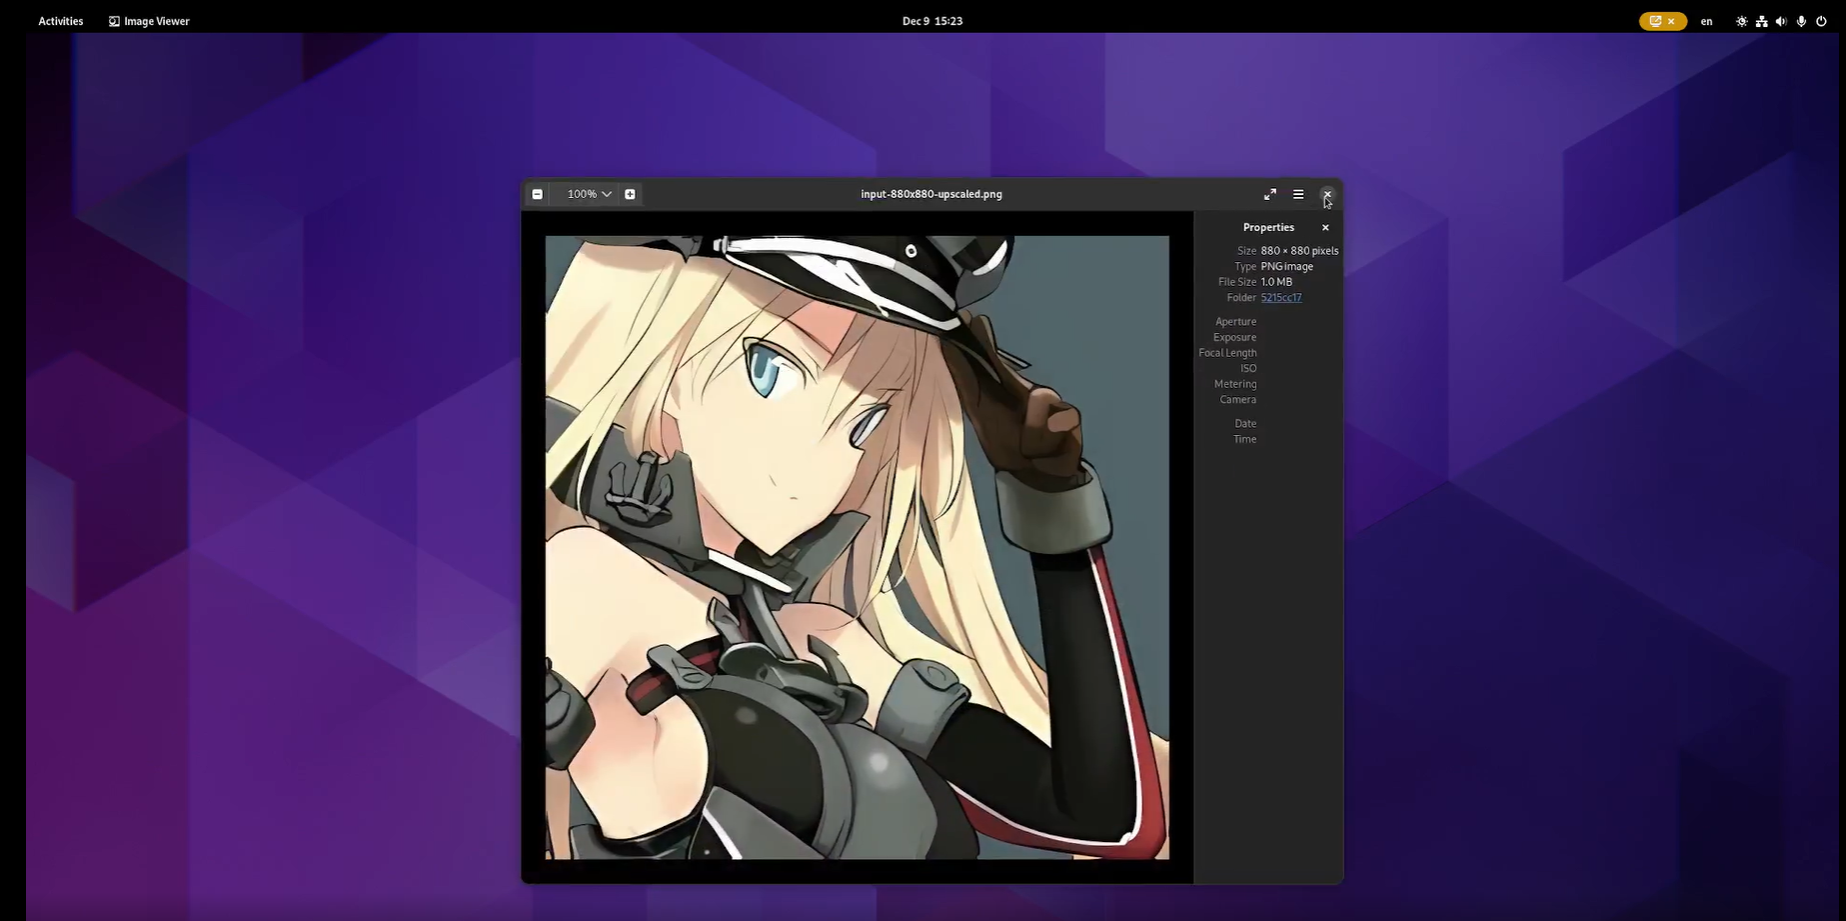Viewport: 1846px width, 921px height.
Task: Open the 5215cc17 folder link
Action: click(1281, 298)
